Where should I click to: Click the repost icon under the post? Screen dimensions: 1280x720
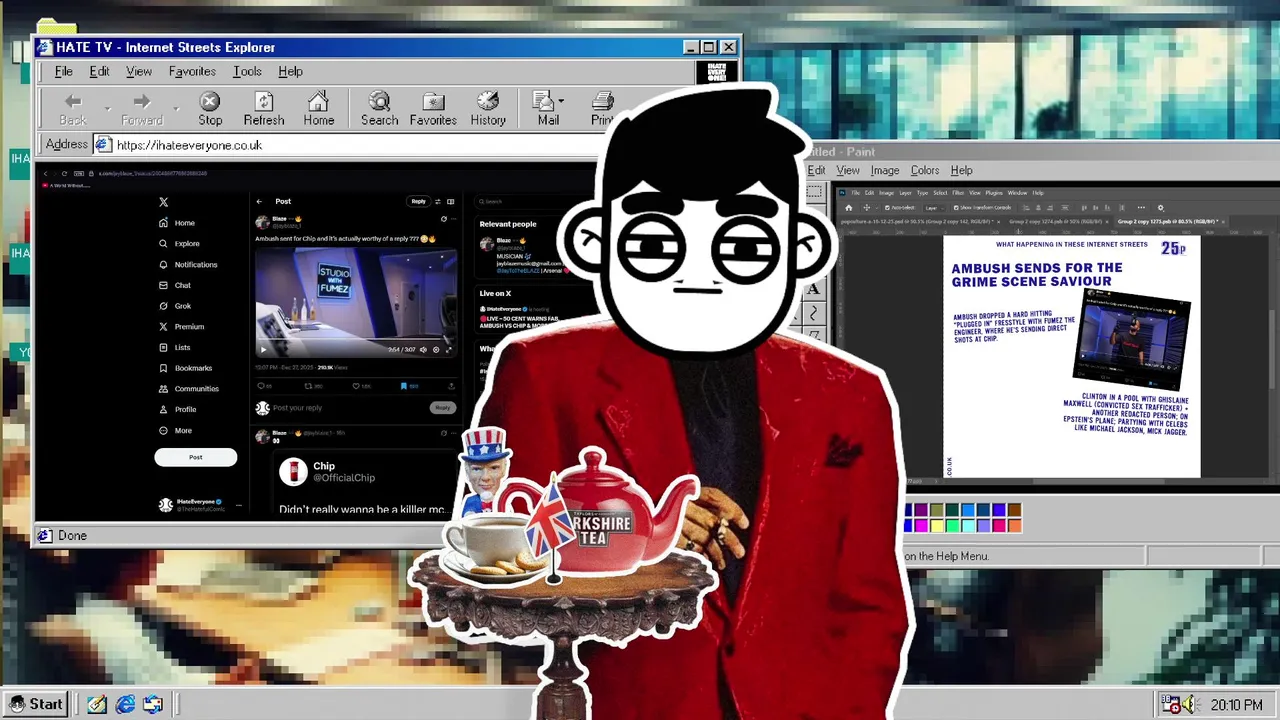(x=308, y=386)
